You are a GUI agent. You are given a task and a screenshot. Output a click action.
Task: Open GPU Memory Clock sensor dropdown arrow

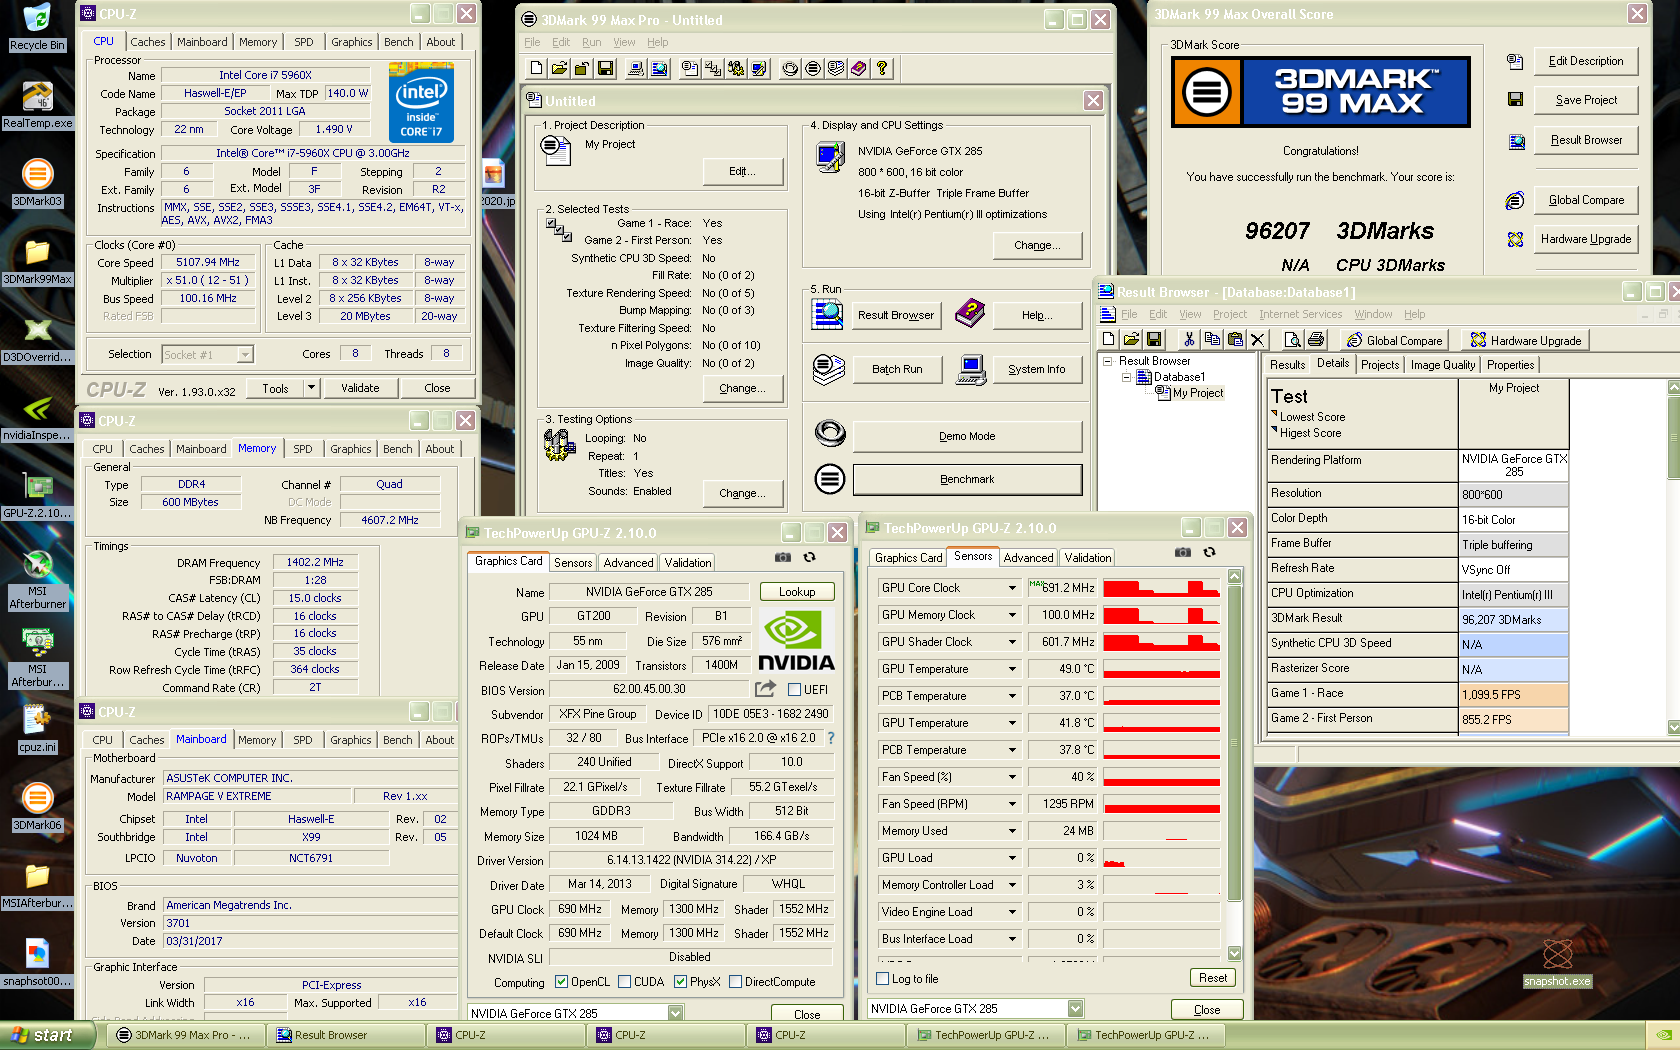pos(1012,615)
